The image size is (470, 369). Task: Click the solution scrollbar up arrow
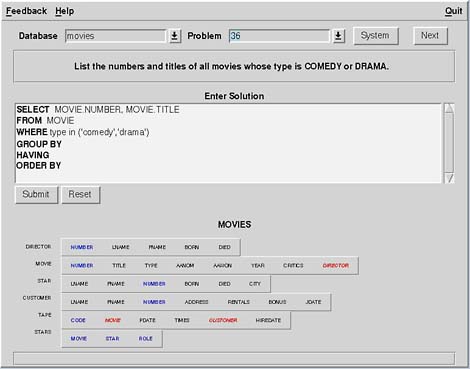tap(449, 108)
